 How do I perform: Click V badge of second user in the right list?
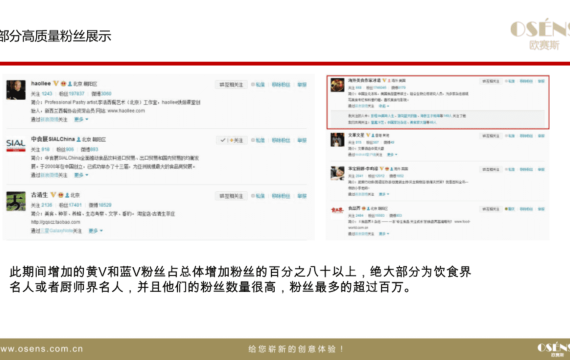coord(368,135)
